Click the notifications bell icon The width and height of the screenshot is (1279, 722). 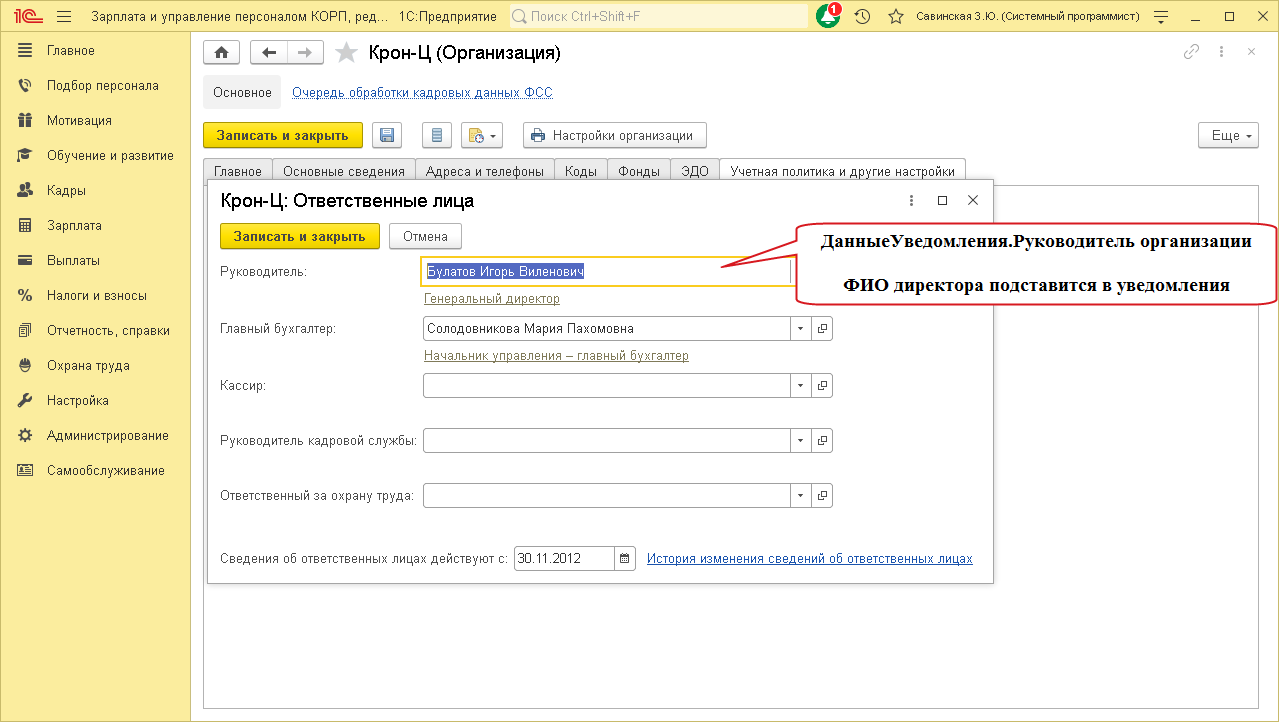click(828, 17)
